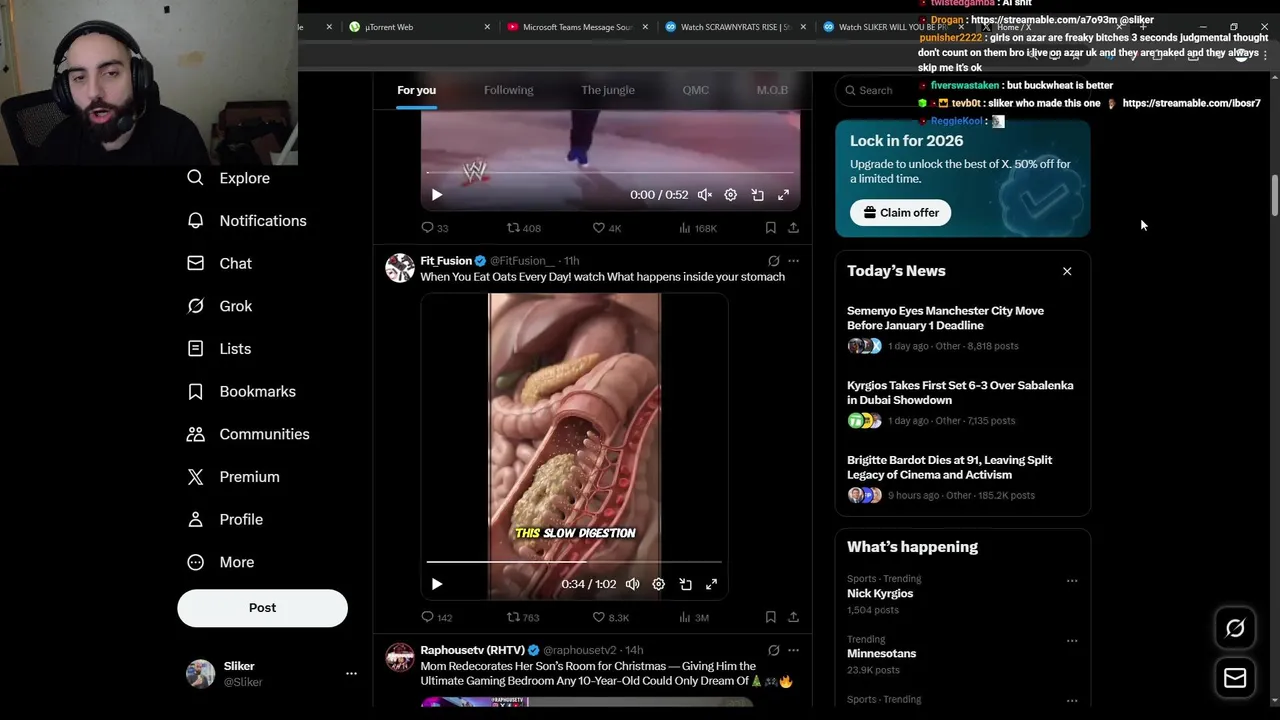Viewport: 1280px width, 720px height.
Task: Seek on the top video progress bar
Action: tap(610, 173)
